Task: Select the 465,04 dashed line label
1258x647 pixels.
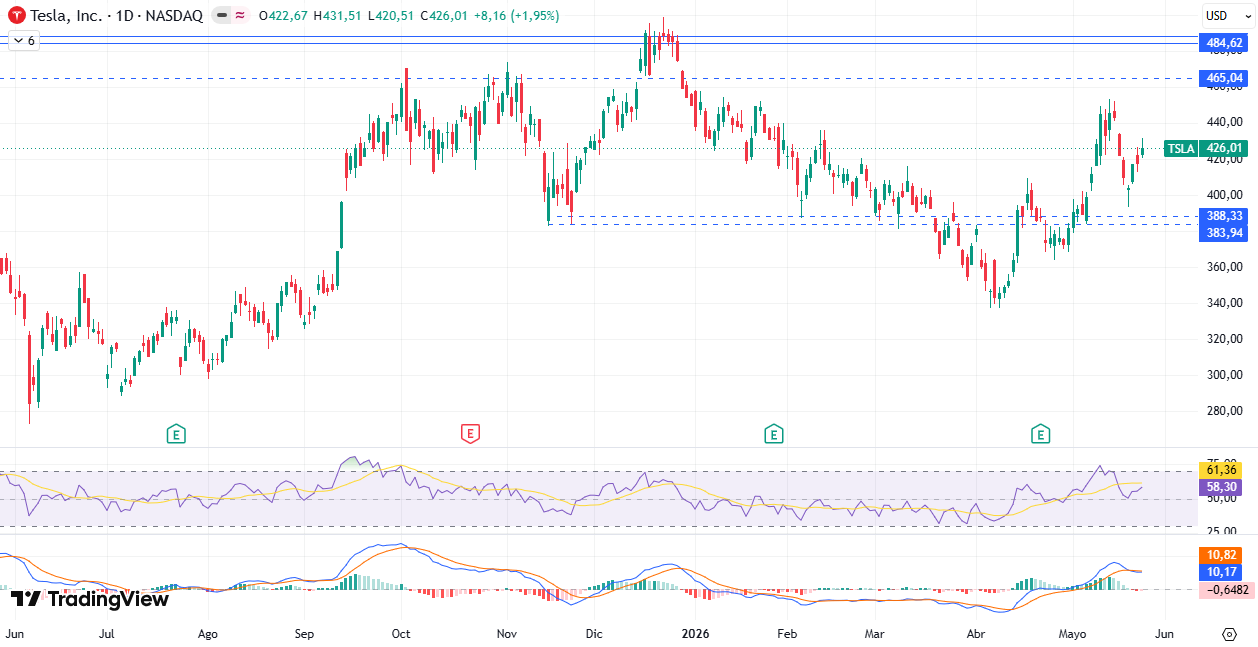Action: (1224, 78)
